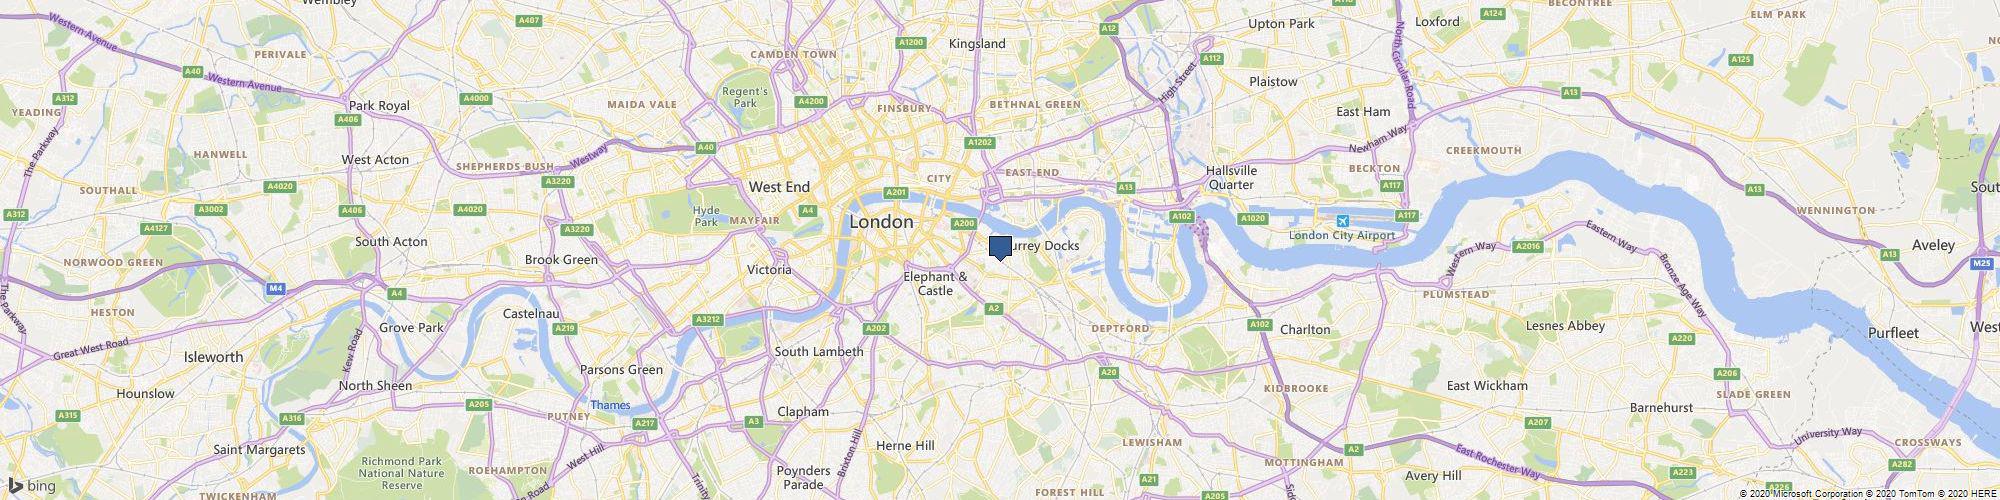Click the London City Airport plane icon
This screenshot has height=500, width=2000.
pos(1342,221)
